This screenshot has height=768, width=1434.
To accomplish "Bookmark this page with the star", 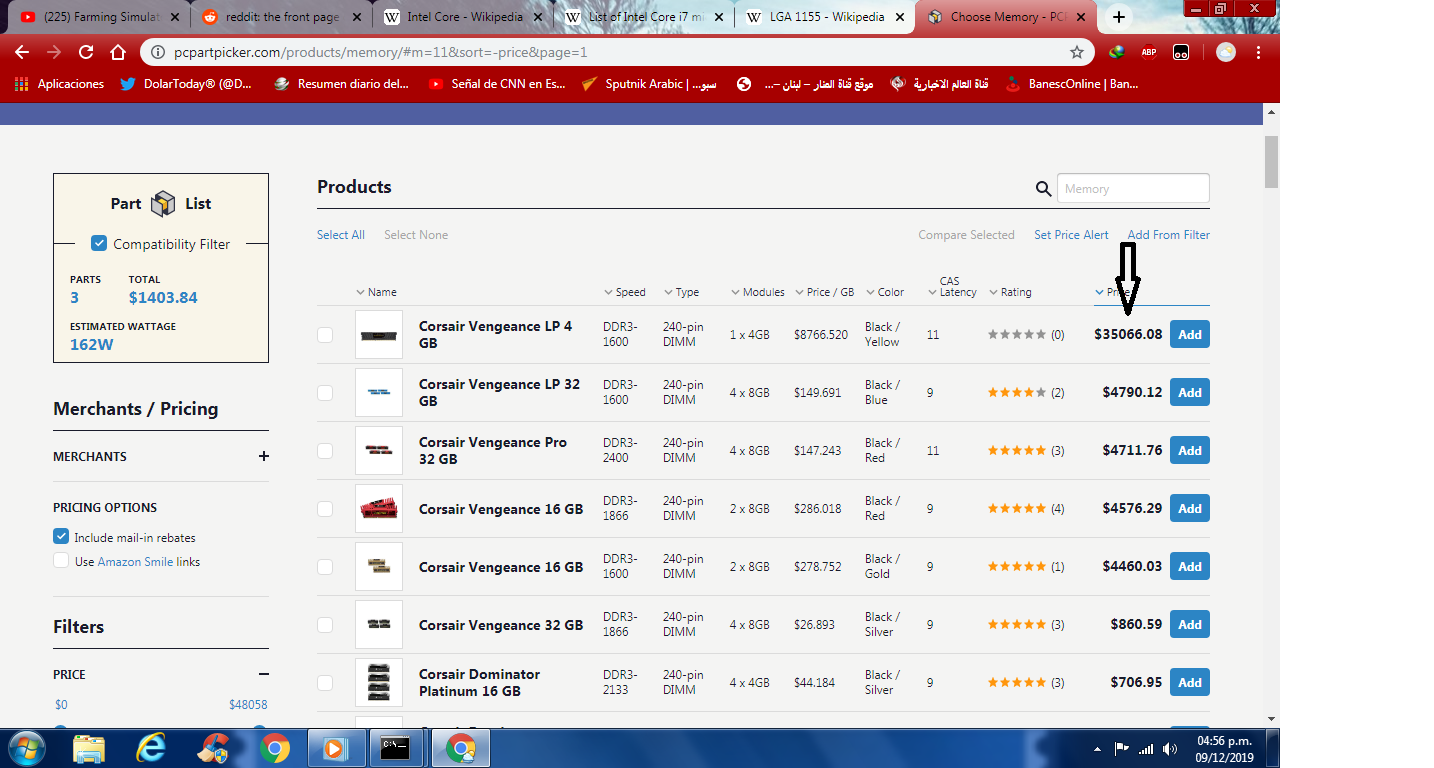I will point(1077,52).
